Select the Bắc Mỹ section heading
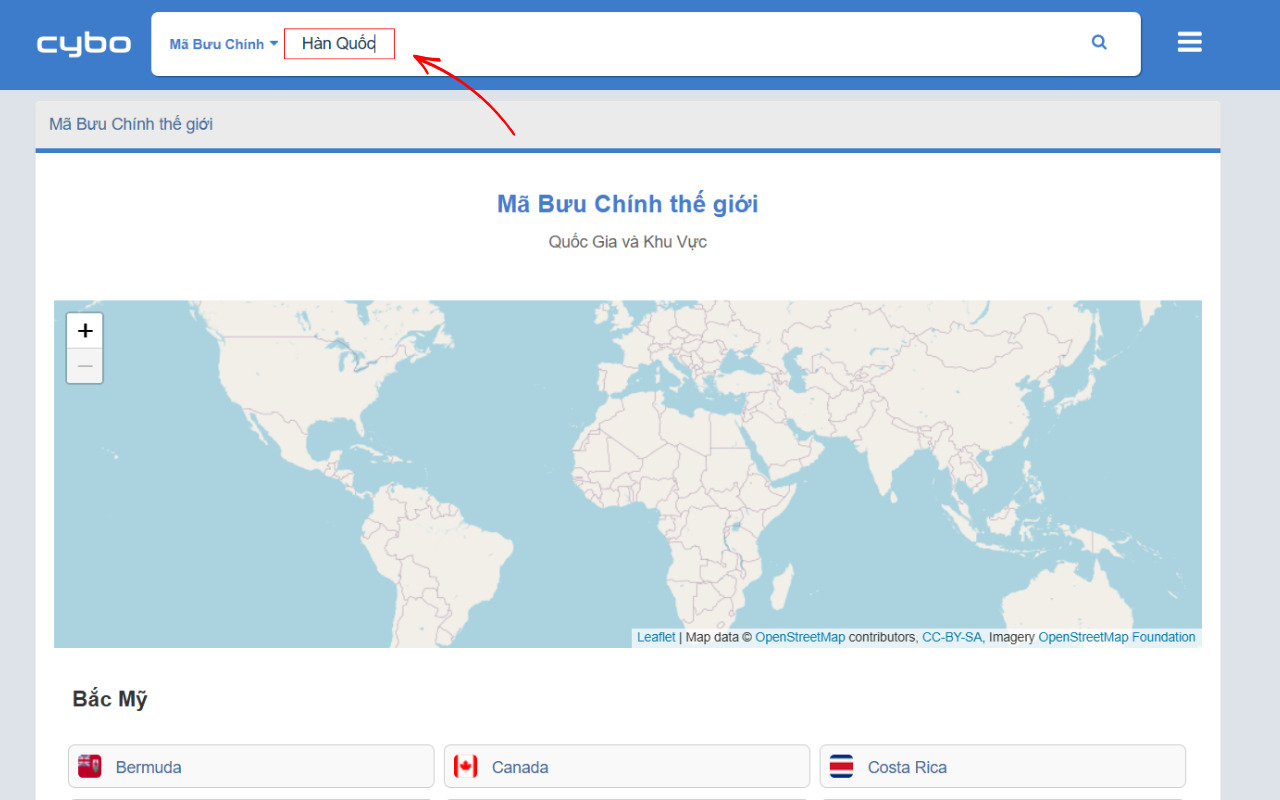The width and height of the screenshot is (1280, 800). (x=109, y=699)
